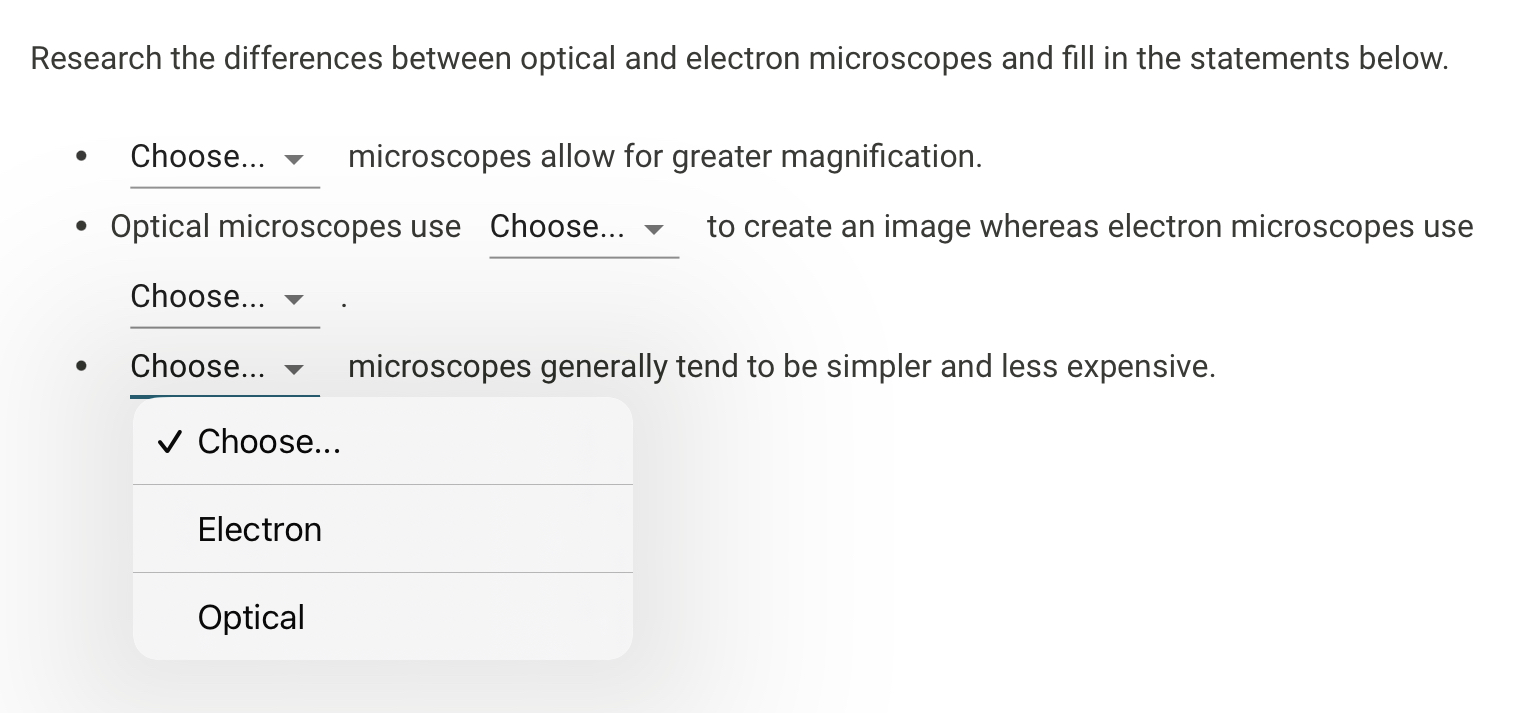Click the arrow beside Choose... in the second statement
The width and height of the screenshot is (1537, 713).
pyautogui.click(x=653, y=229)
